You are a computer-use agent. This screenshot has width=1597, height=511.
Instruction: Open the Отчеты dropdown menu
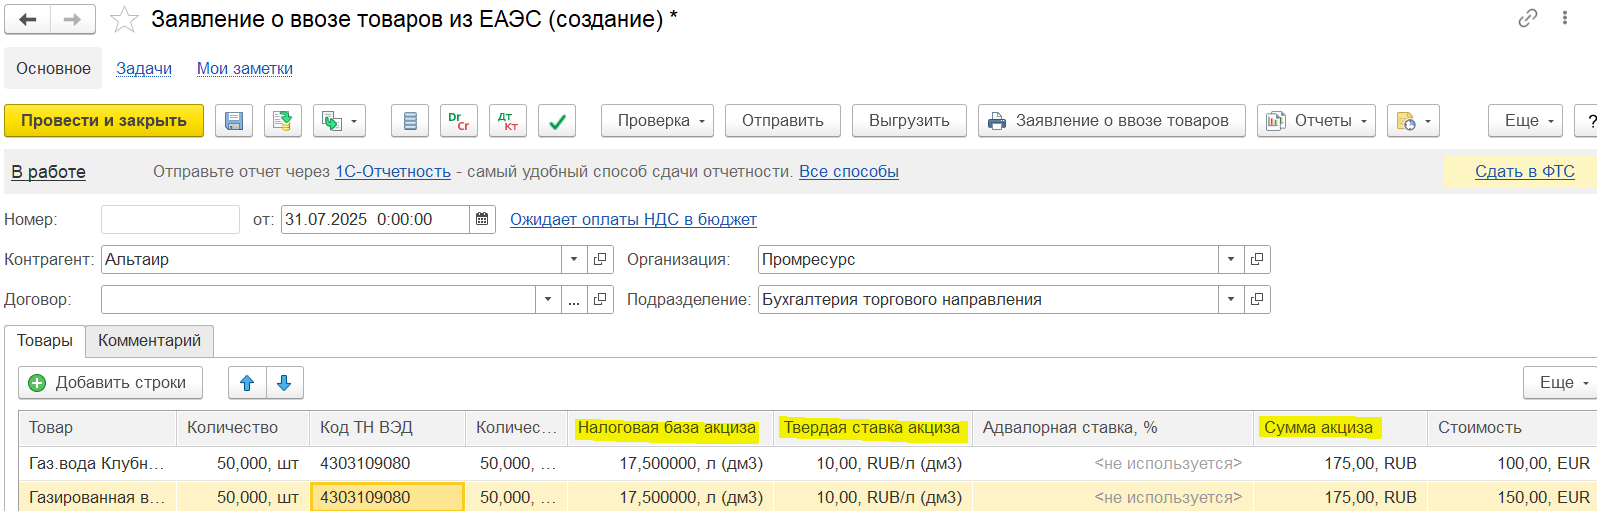click(x=1316, y=121)
